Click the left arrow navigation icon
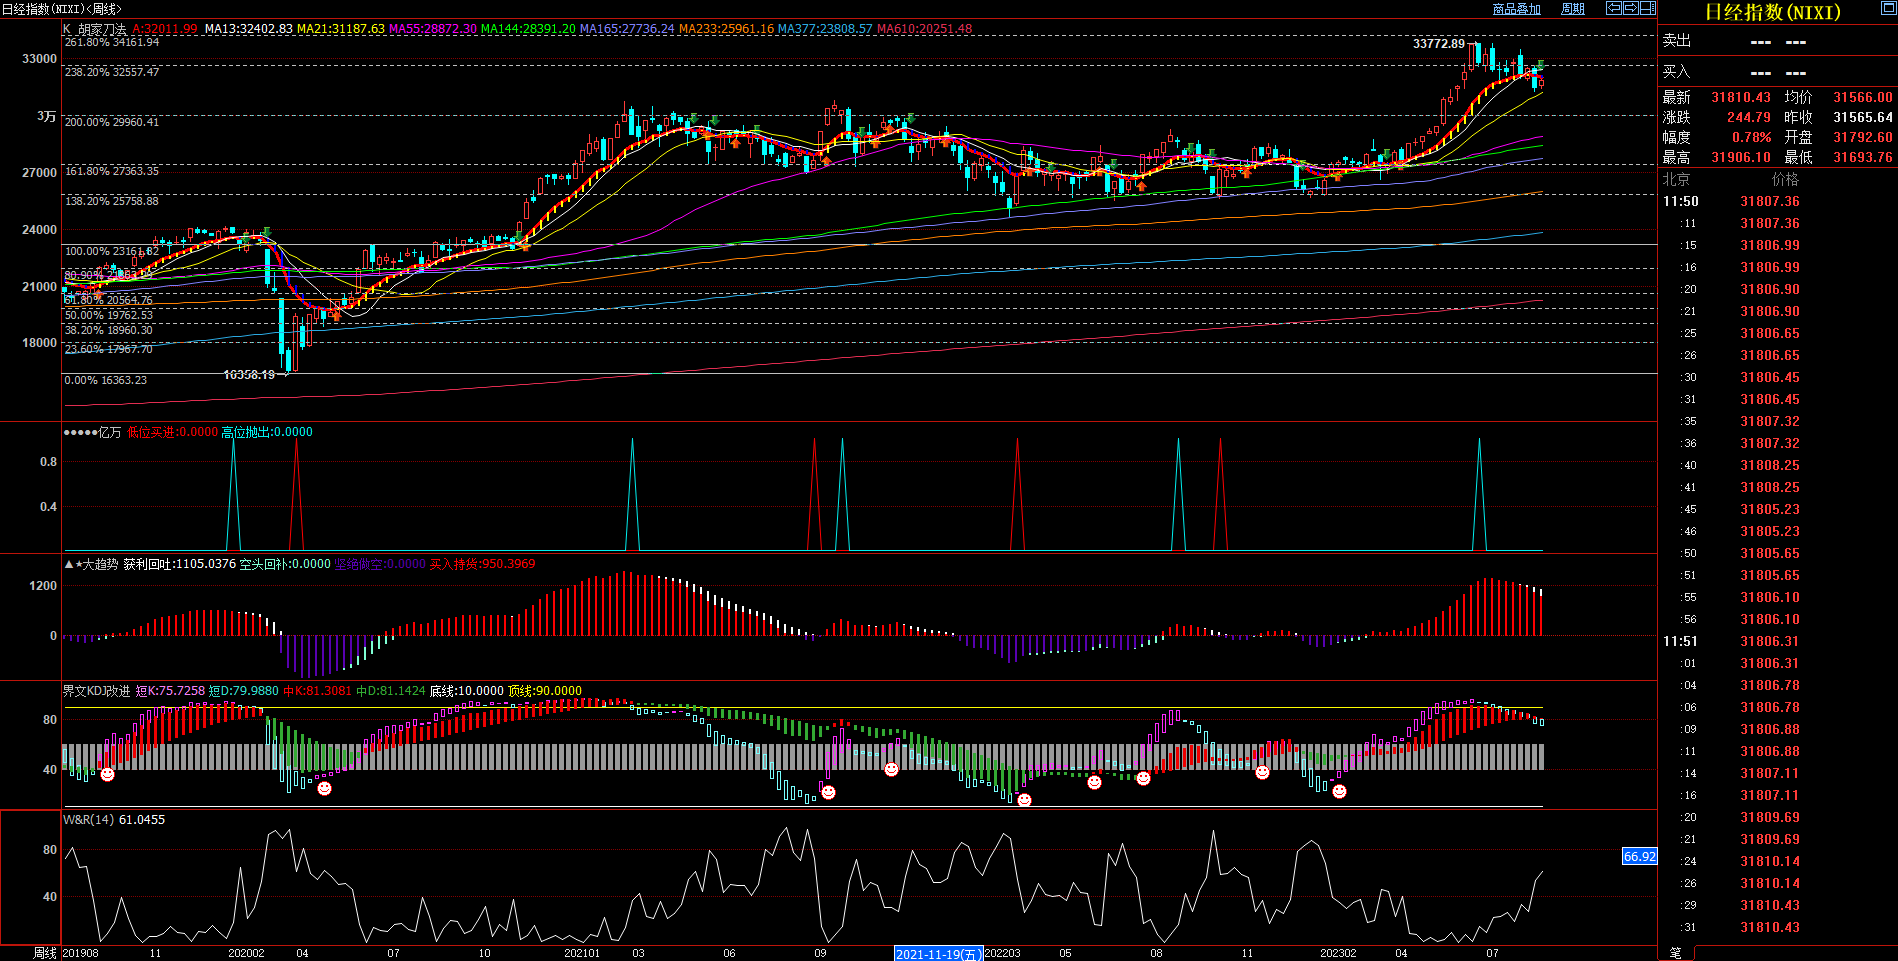The width and height of the screenshot is (1898, 961). 1613,8
